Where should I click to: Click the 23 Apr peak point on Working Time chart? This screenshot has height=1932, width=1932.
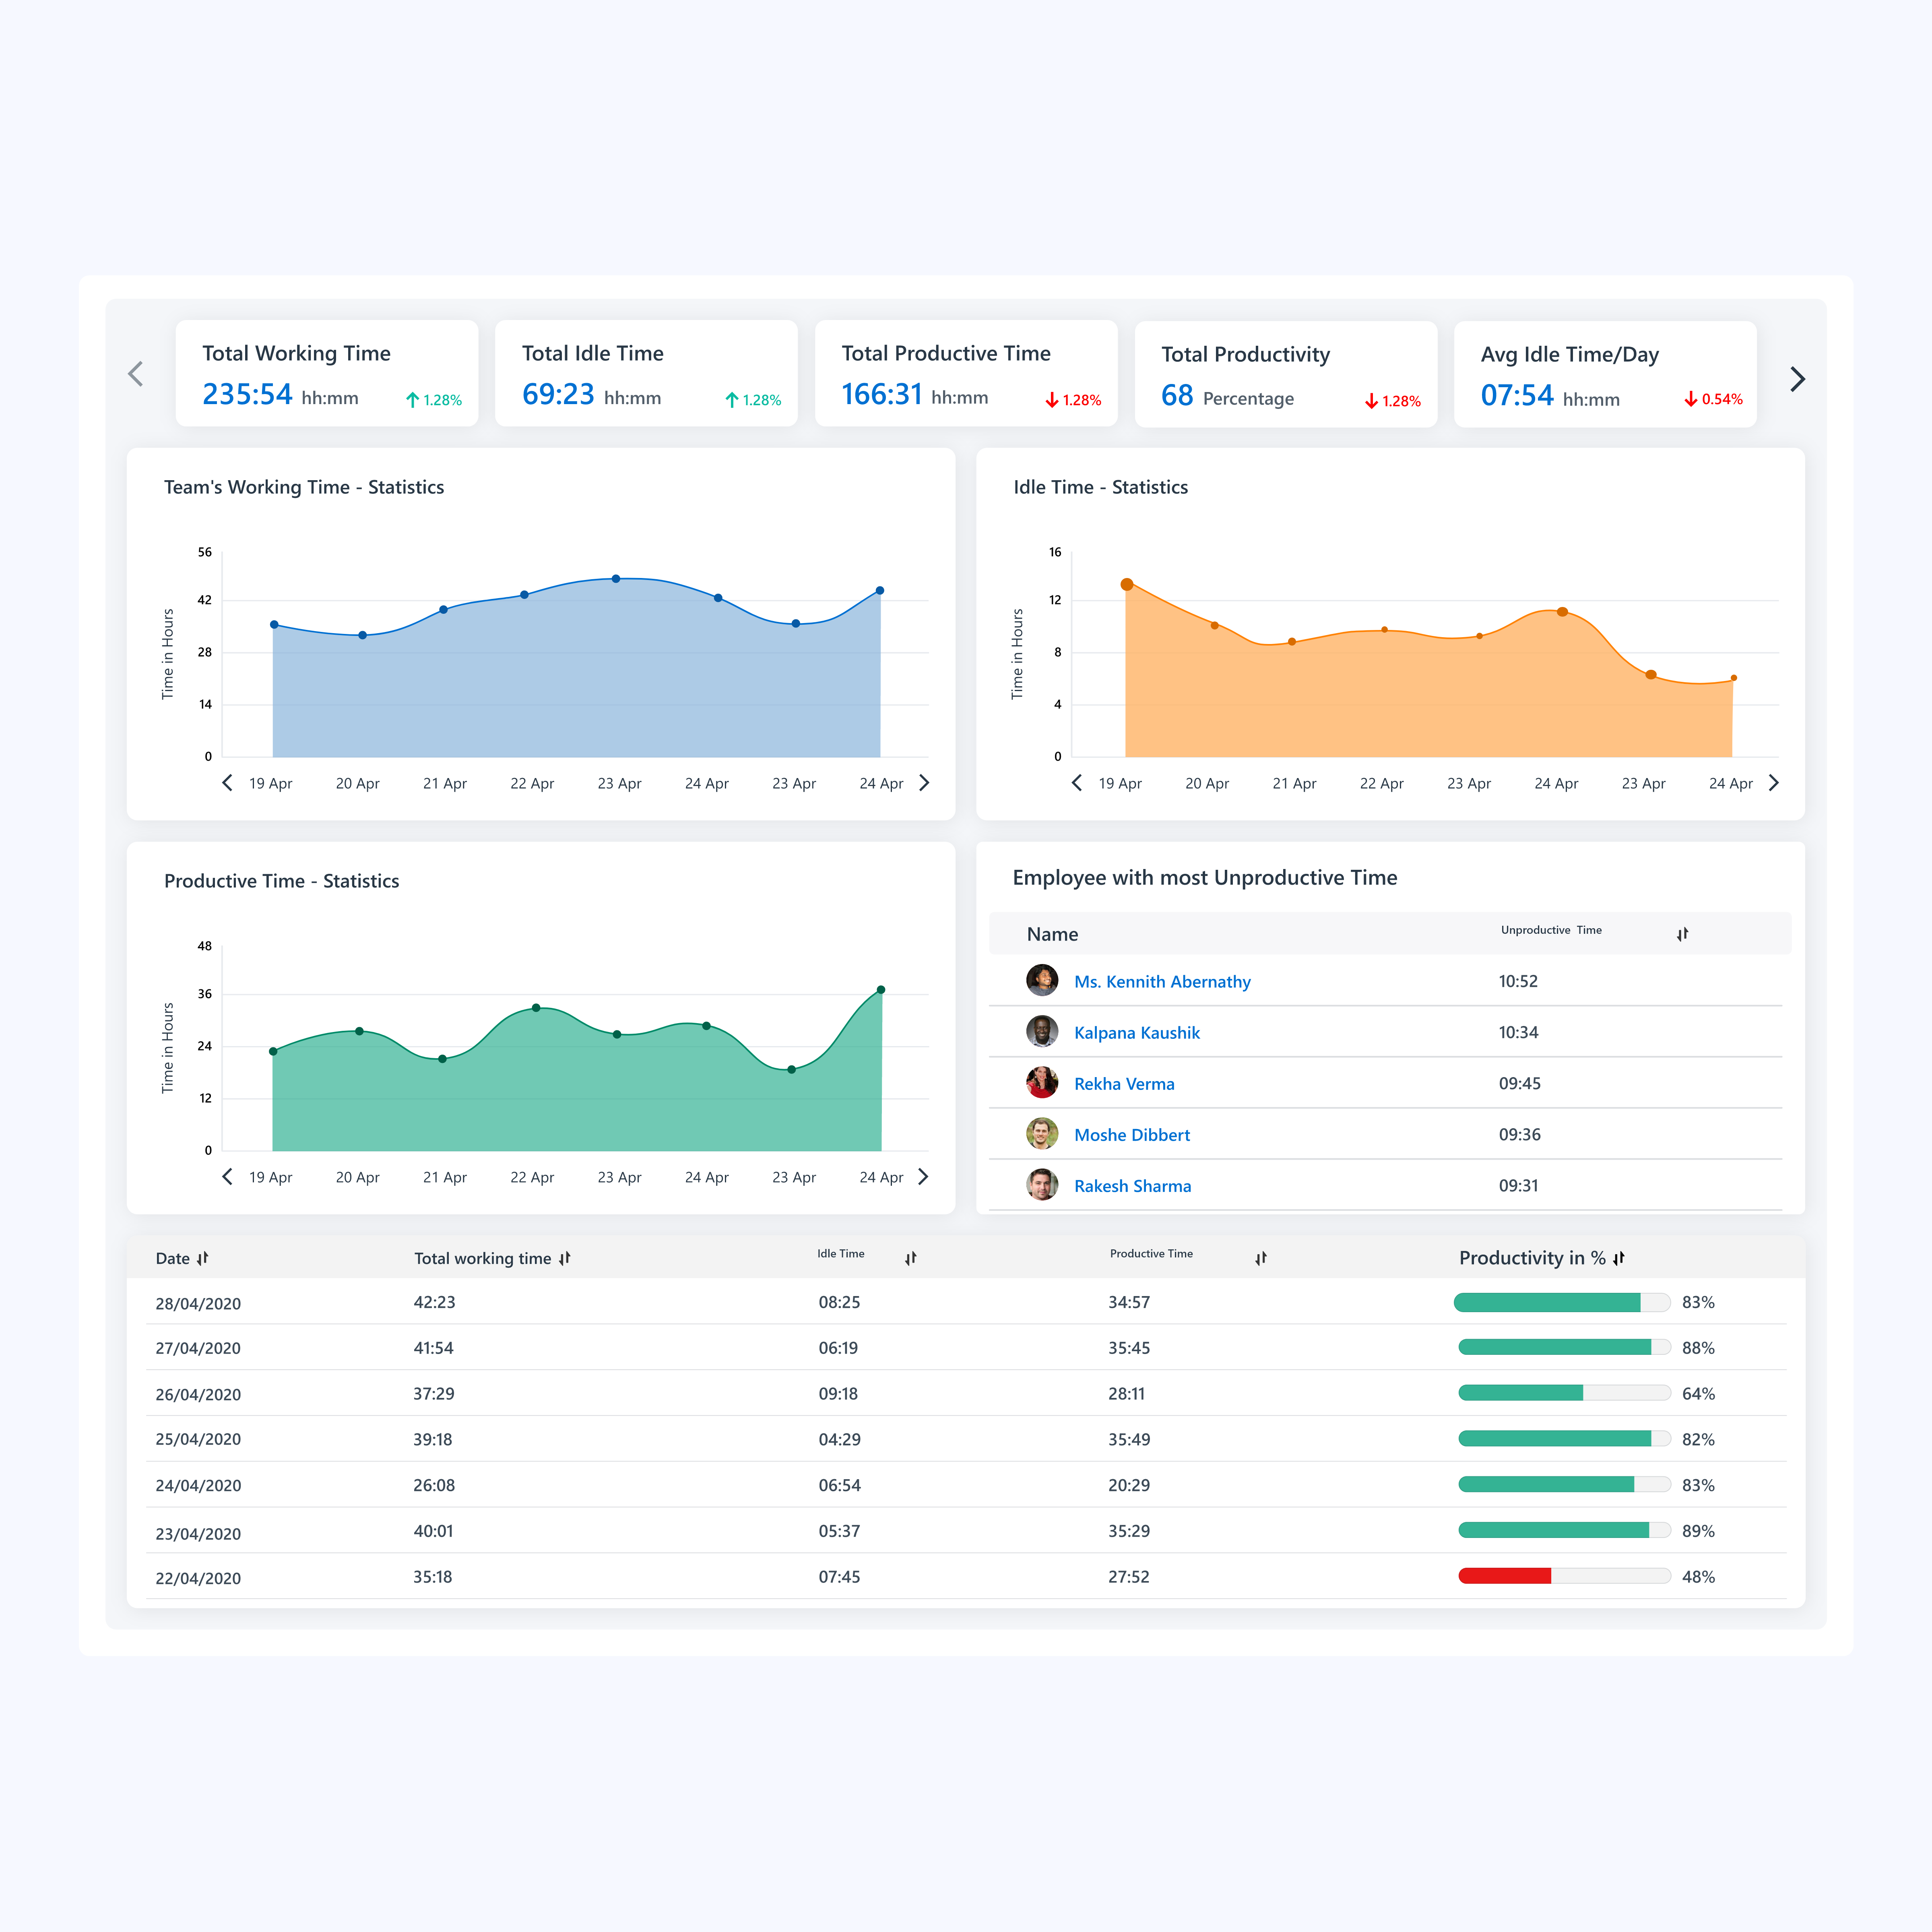[616, 579]
